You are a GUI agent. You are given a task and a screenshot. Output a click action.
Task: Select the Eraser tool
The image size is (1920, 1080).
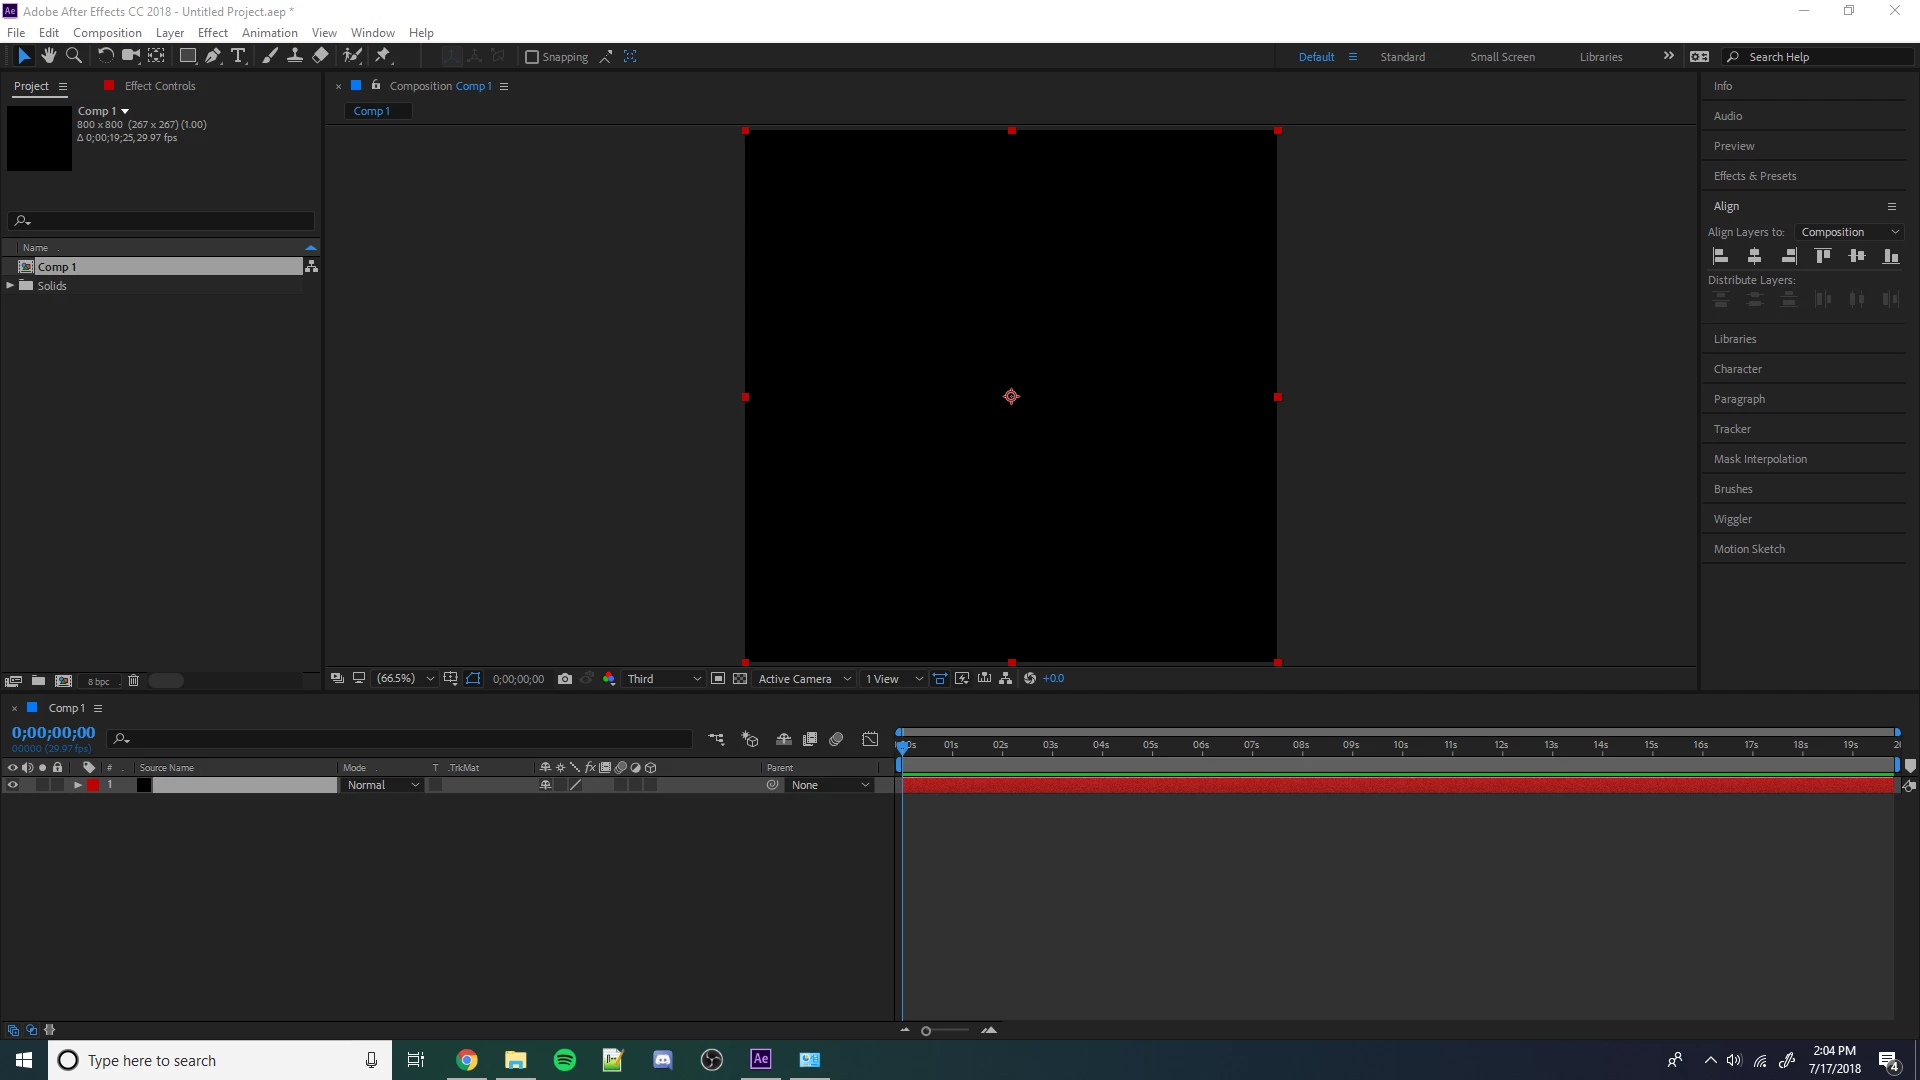(x=320, y=56)
